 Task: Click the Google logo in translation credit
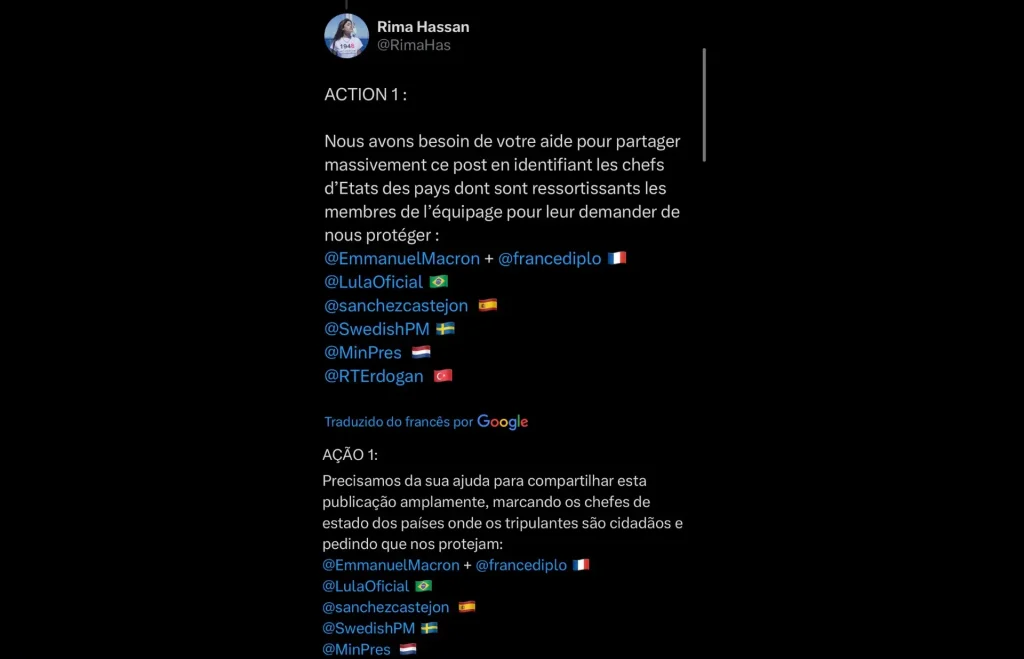click(502, 422)
